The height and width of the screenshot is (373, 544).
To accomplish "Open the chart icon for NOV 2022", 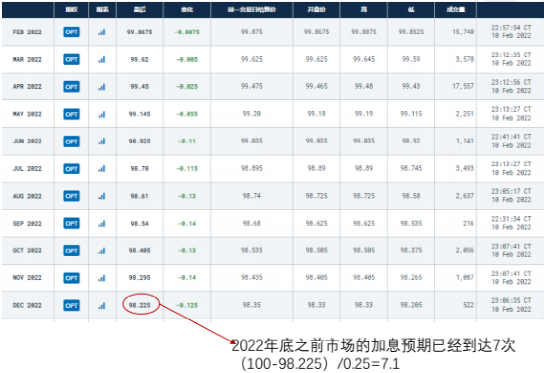I will 102,278.
